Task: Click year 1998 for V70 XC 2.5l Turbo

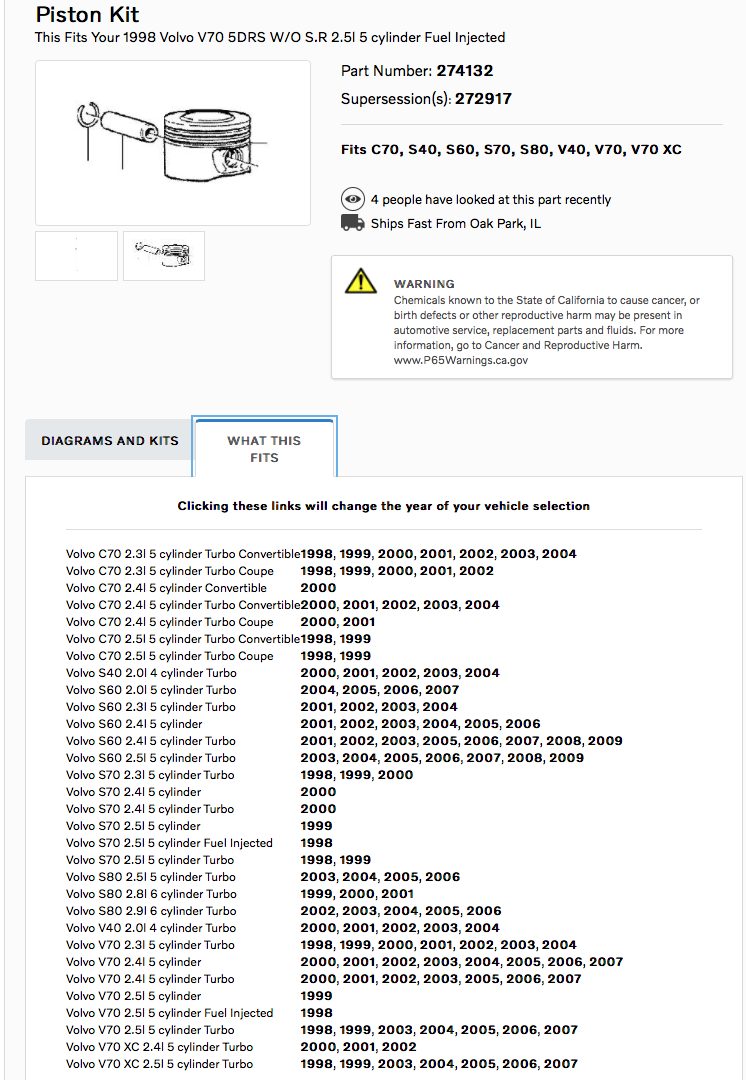Action: tap(317, 1063)
